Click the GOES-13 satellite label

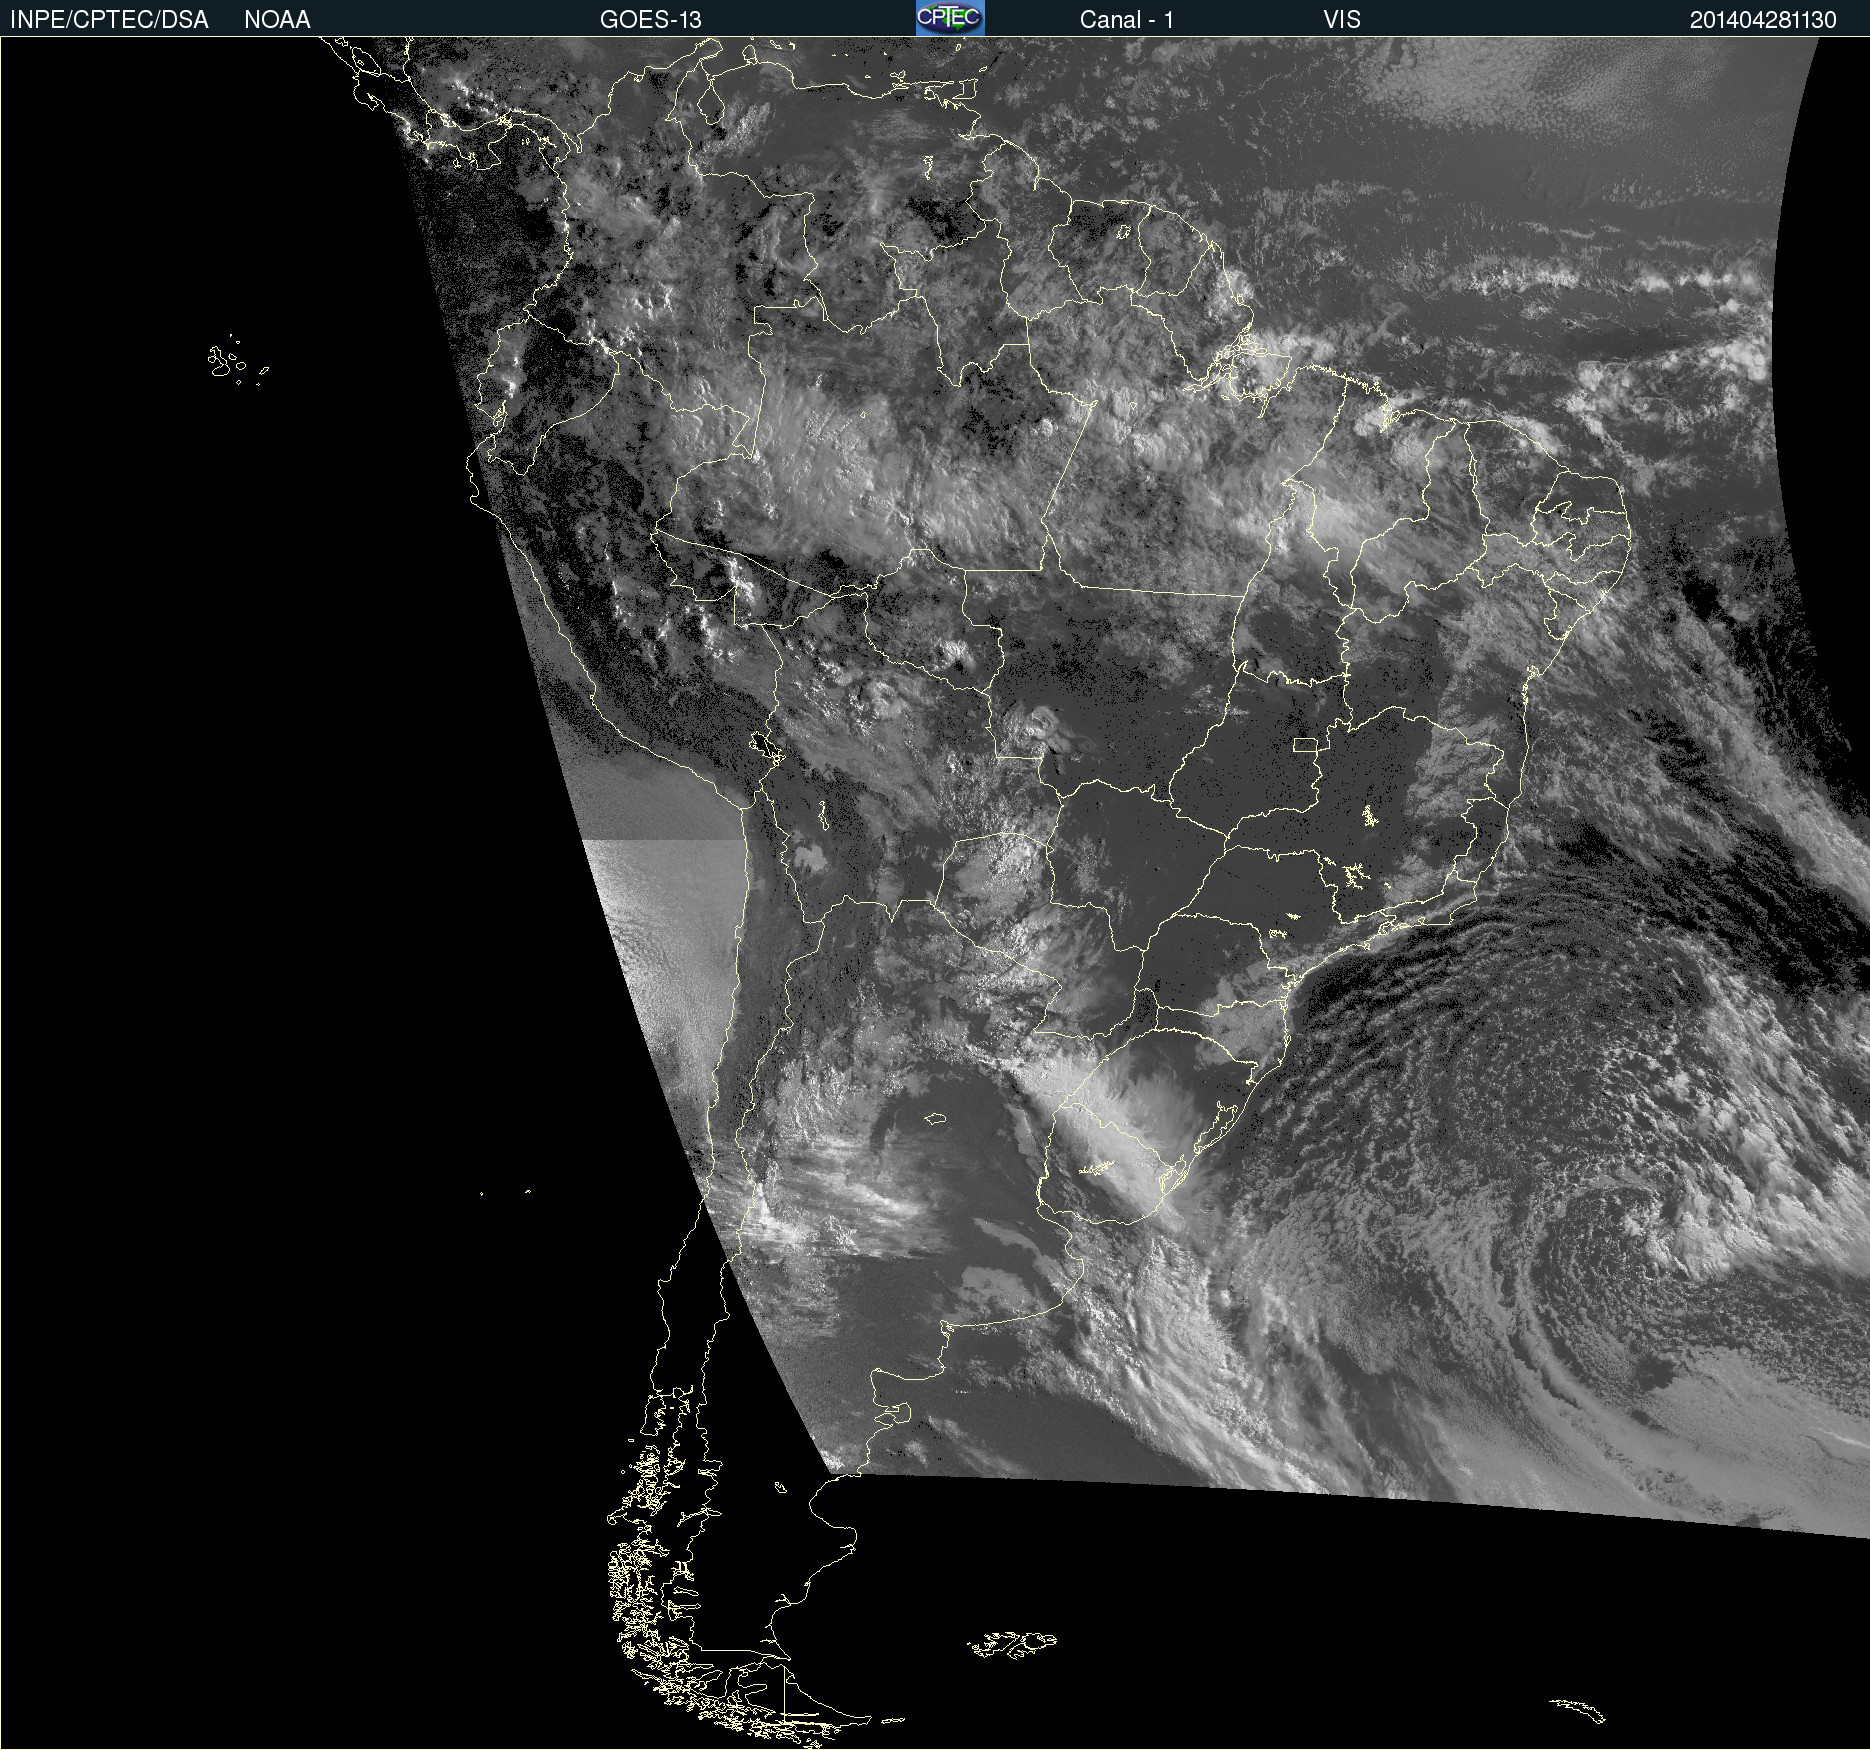[x=650, y=20]
